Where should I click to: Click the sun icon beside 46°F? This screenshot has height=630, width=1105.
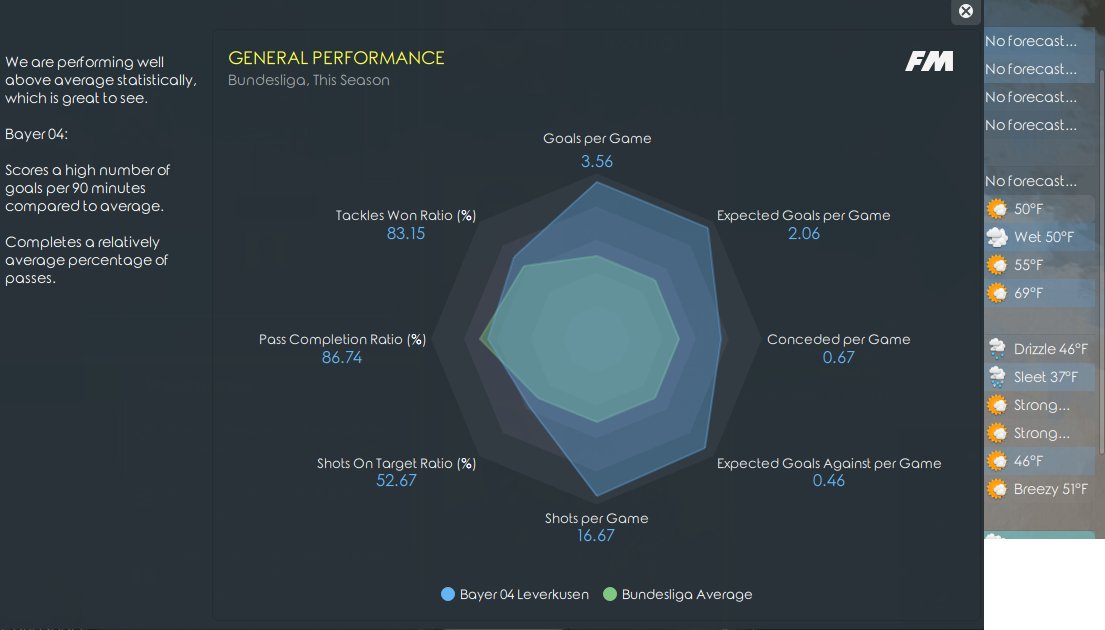tap(997, 461)
